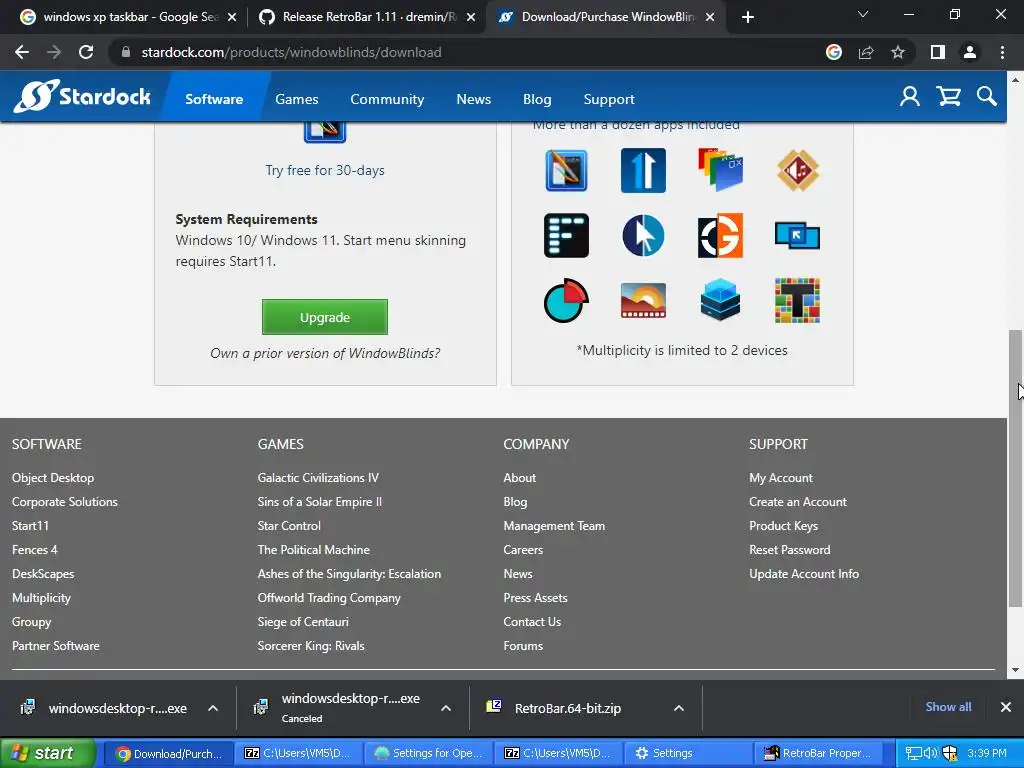The width and height of the screenshot is (1024, 768).
Task: Click the black terminal-style list app icon
Action: click(566, 235)
